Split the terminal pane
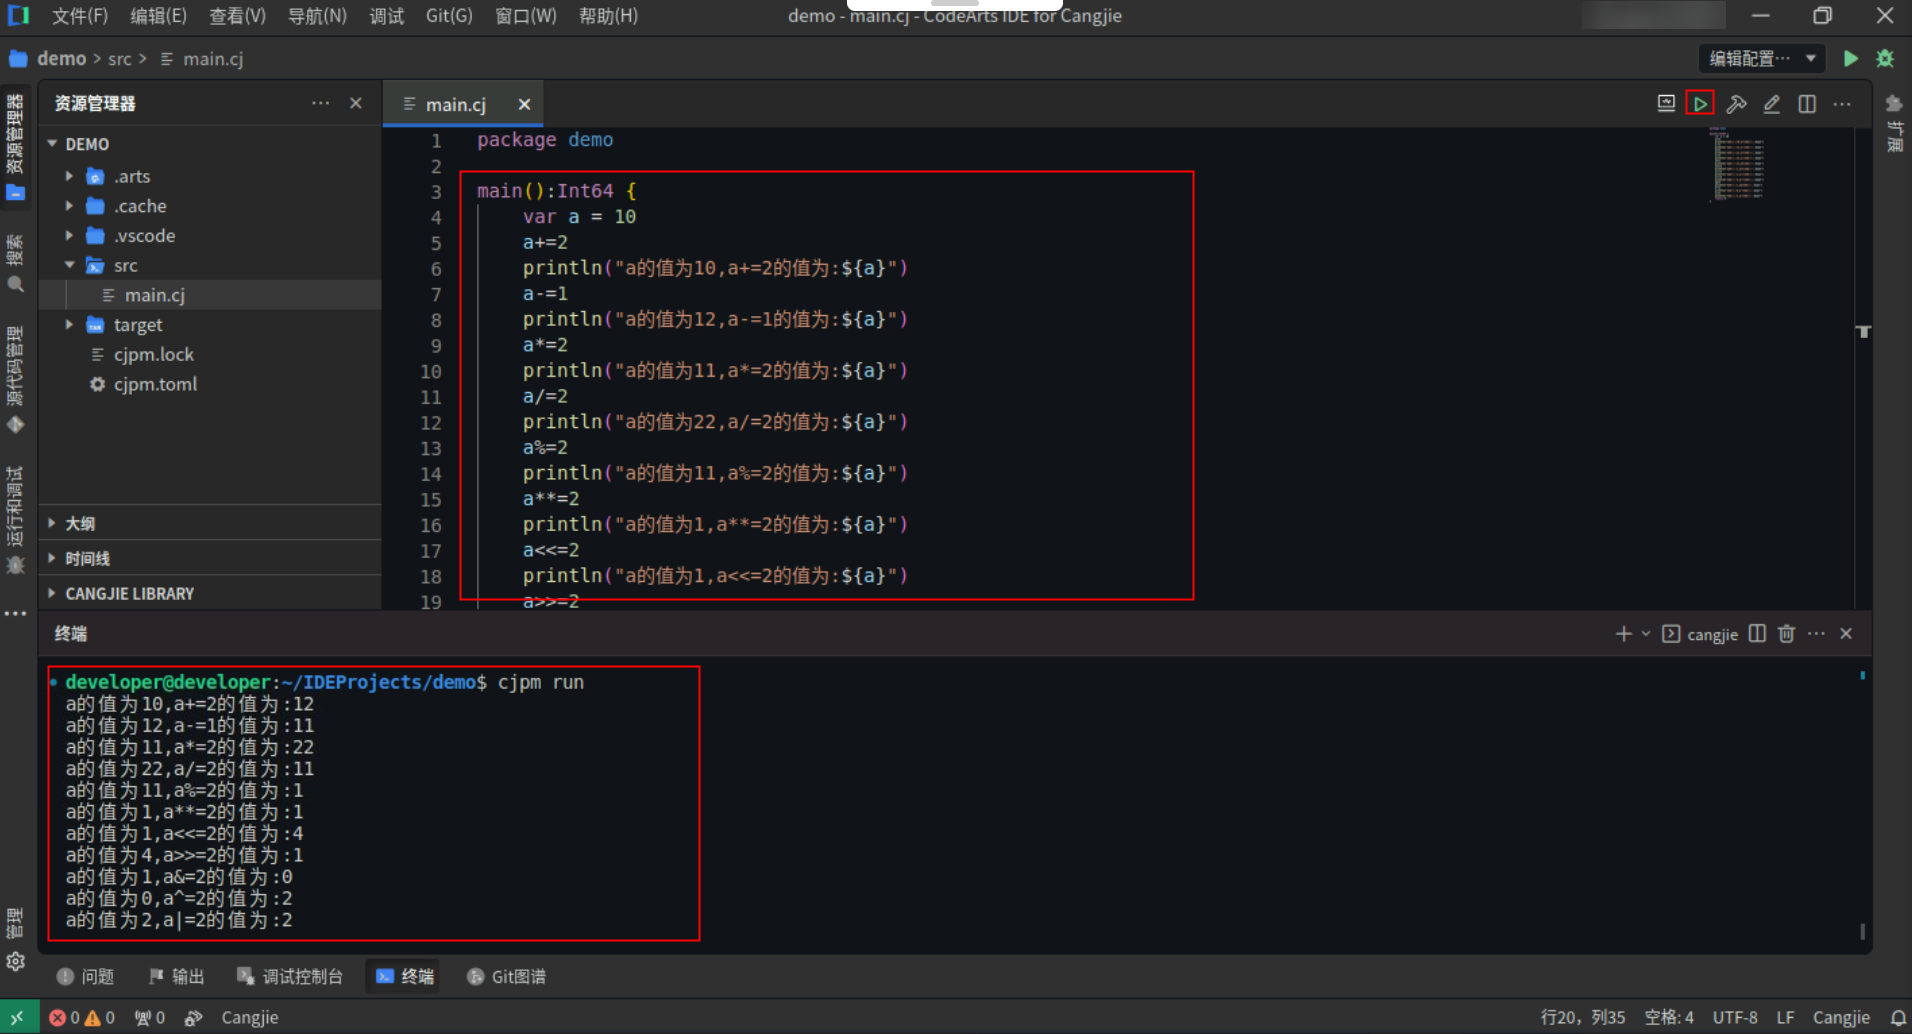 pos(1757,634)
